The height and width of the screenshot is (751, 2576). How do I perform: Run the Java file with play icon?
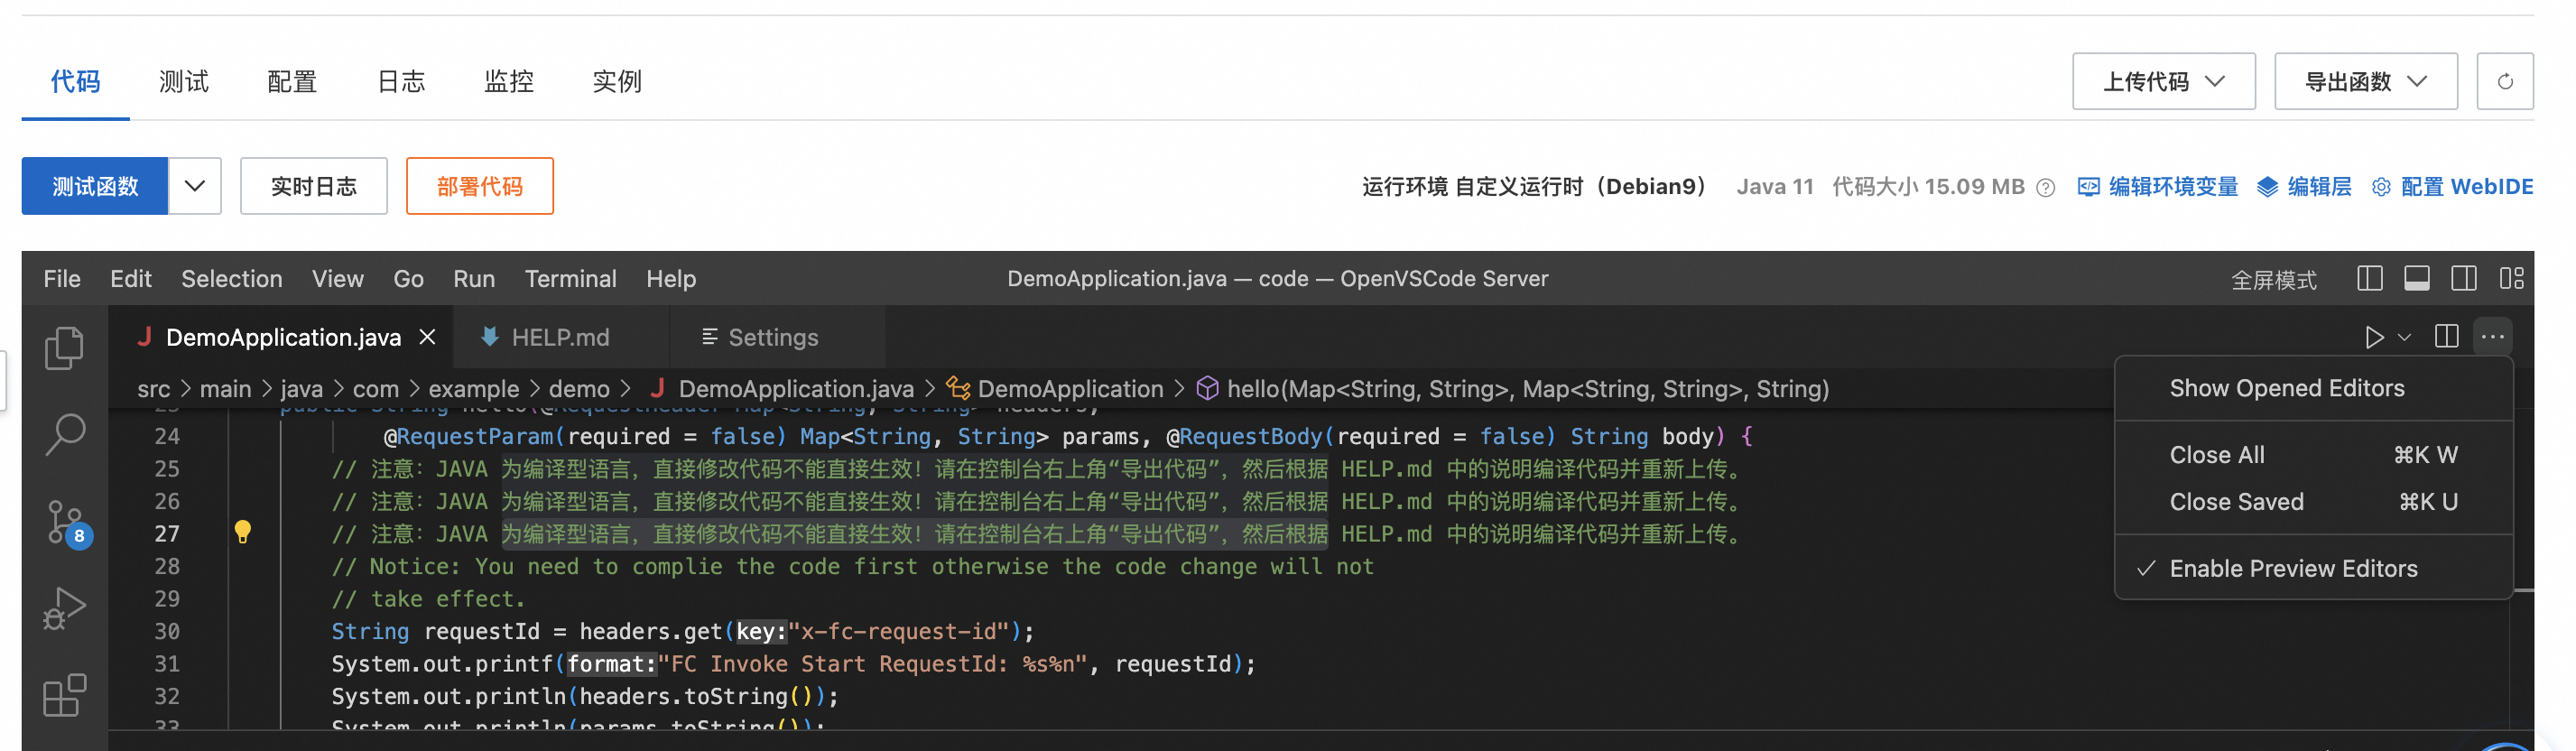pyautogui.click(x=2374, y=338)
